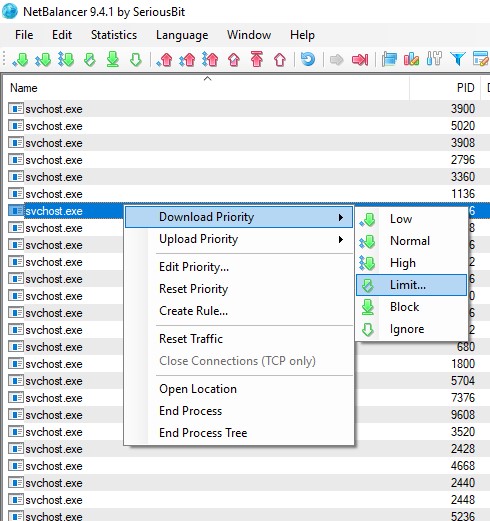Click the Upload Normal priority toolbar icon

pyautogui.click(x=187, y=60)
